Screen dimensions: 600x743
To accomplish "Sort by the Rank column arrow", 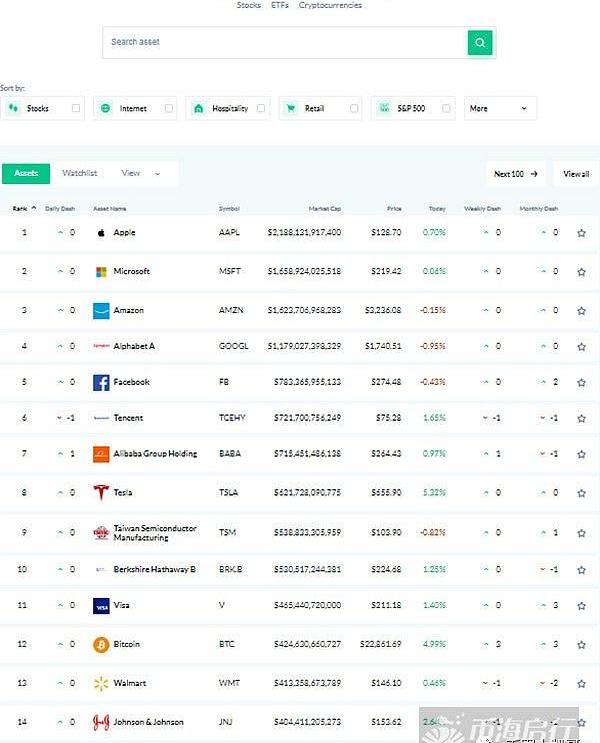I will (34, 208).
